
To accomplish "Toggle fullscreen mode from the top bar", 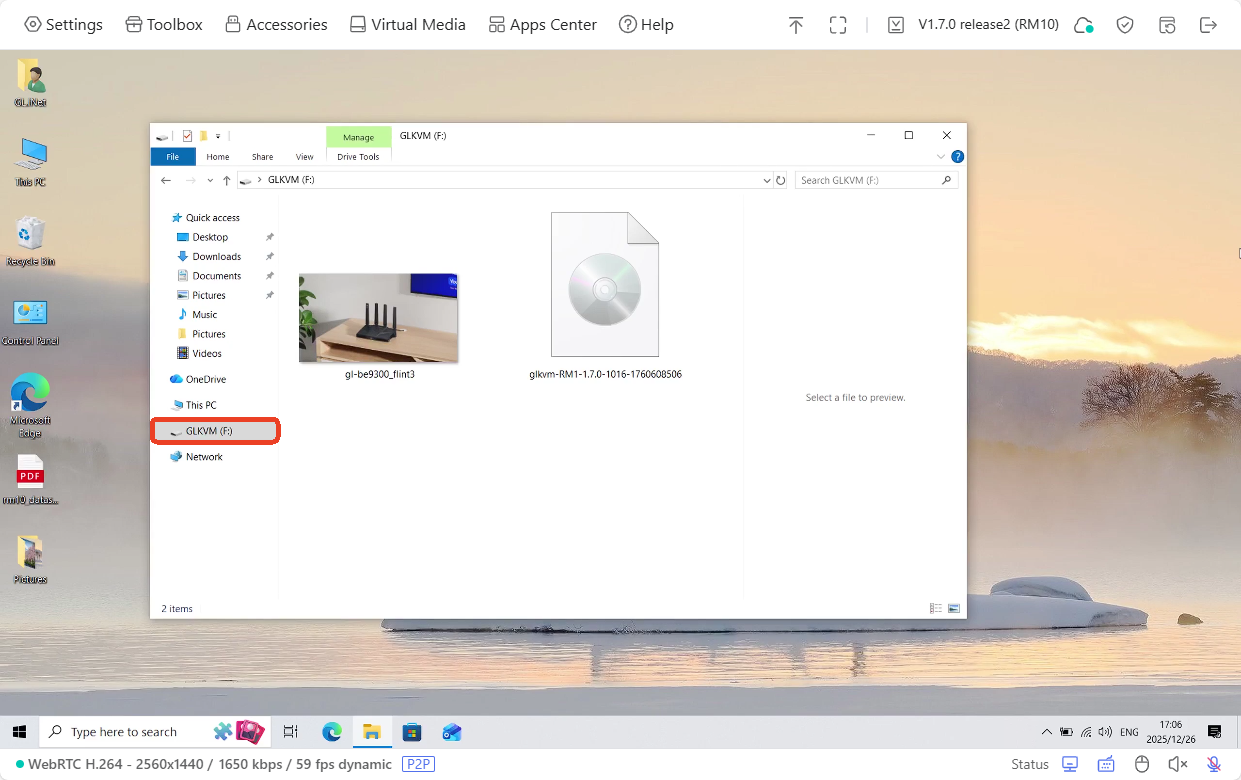I will pos(837,24).
